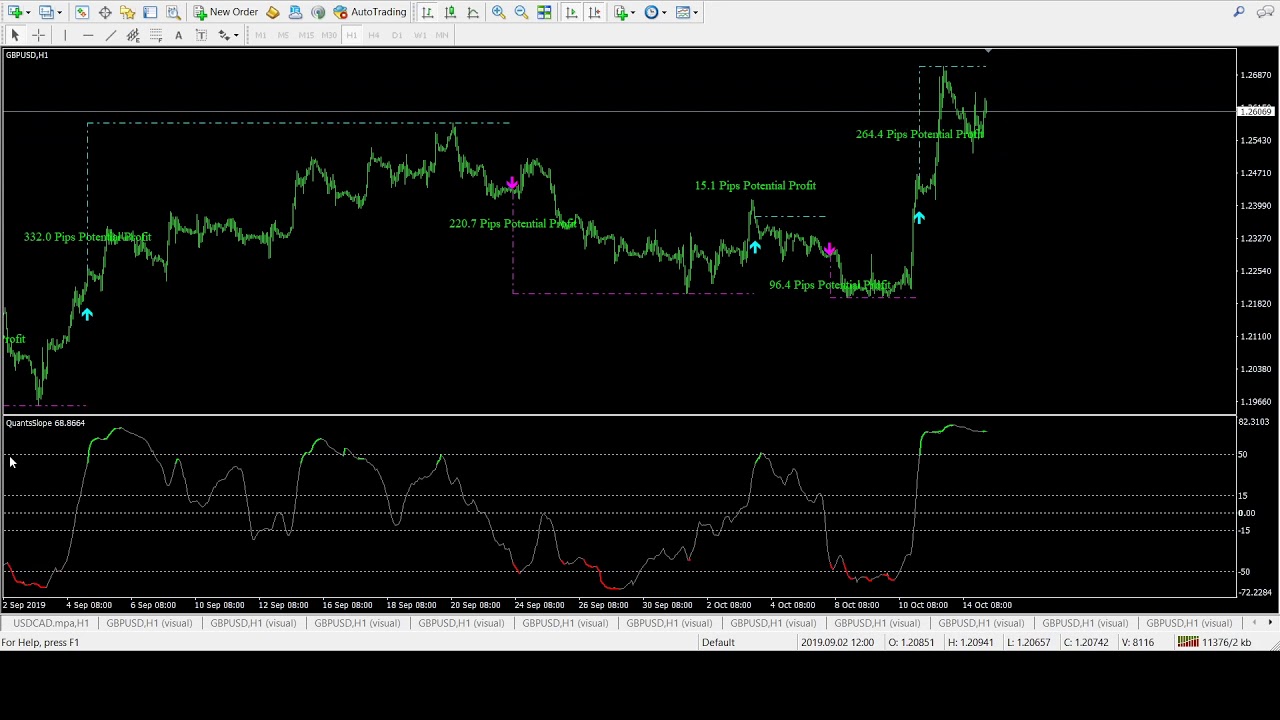Viewport: 1280px width, 720px height.
Task: Toggle chart shift
Action: point(594,12)
